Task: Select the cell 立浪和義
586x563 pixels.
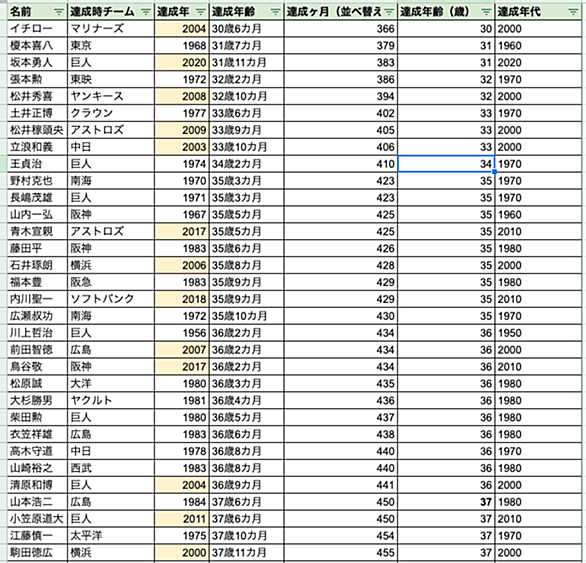Action: 37,147
